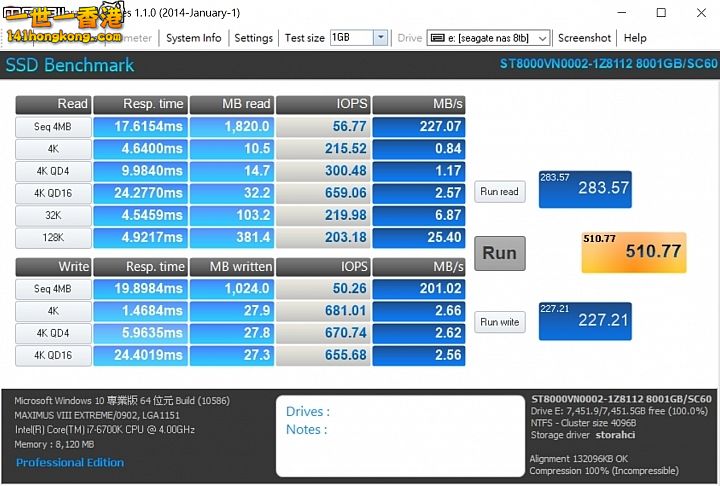Viewport: 720px width, 486px height.
Task: Toggle the Write Seq 4MB test button
Action: pos(53,289)
